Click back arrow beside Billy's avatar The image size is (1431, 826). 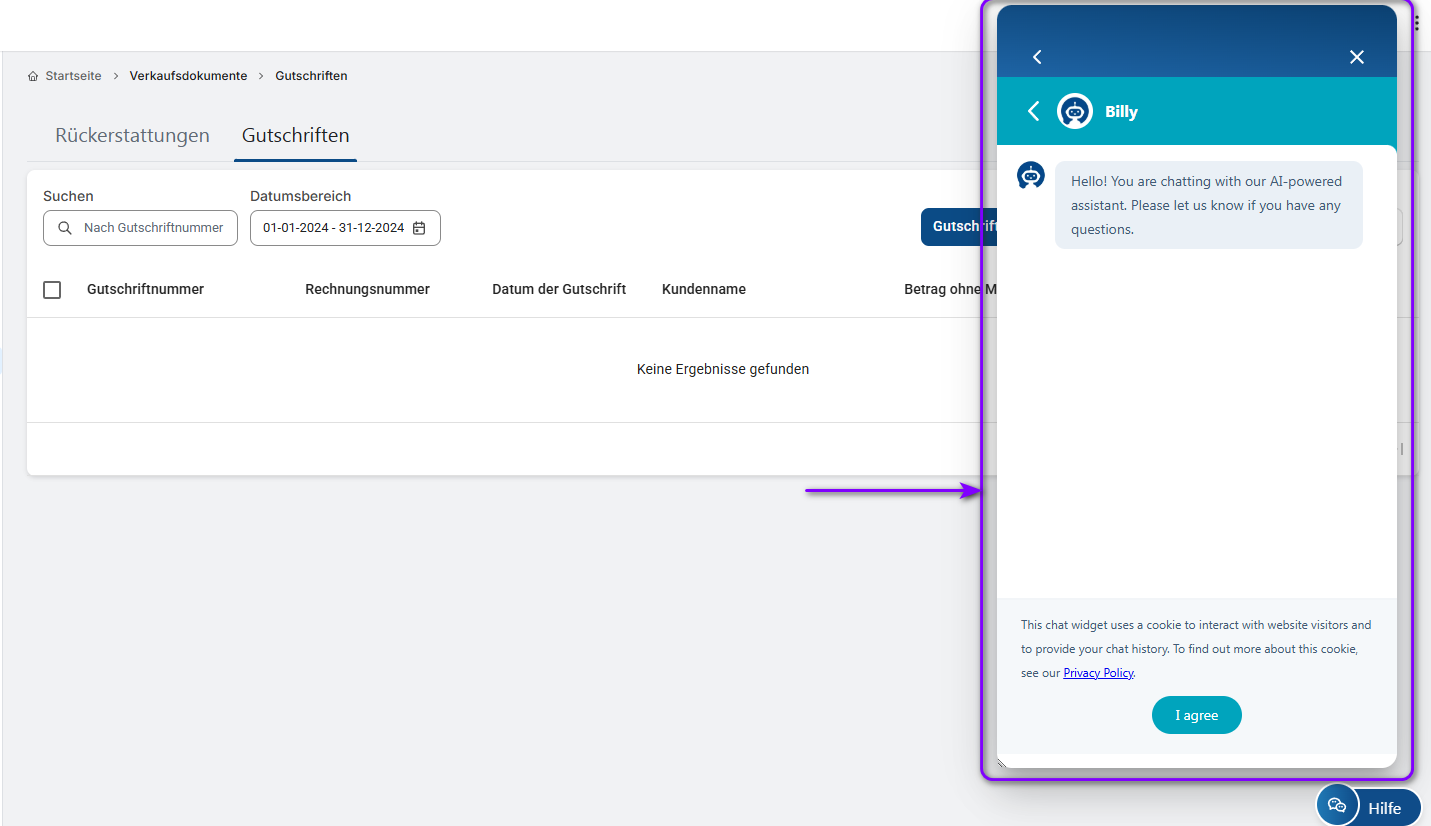click(1034, 111)
